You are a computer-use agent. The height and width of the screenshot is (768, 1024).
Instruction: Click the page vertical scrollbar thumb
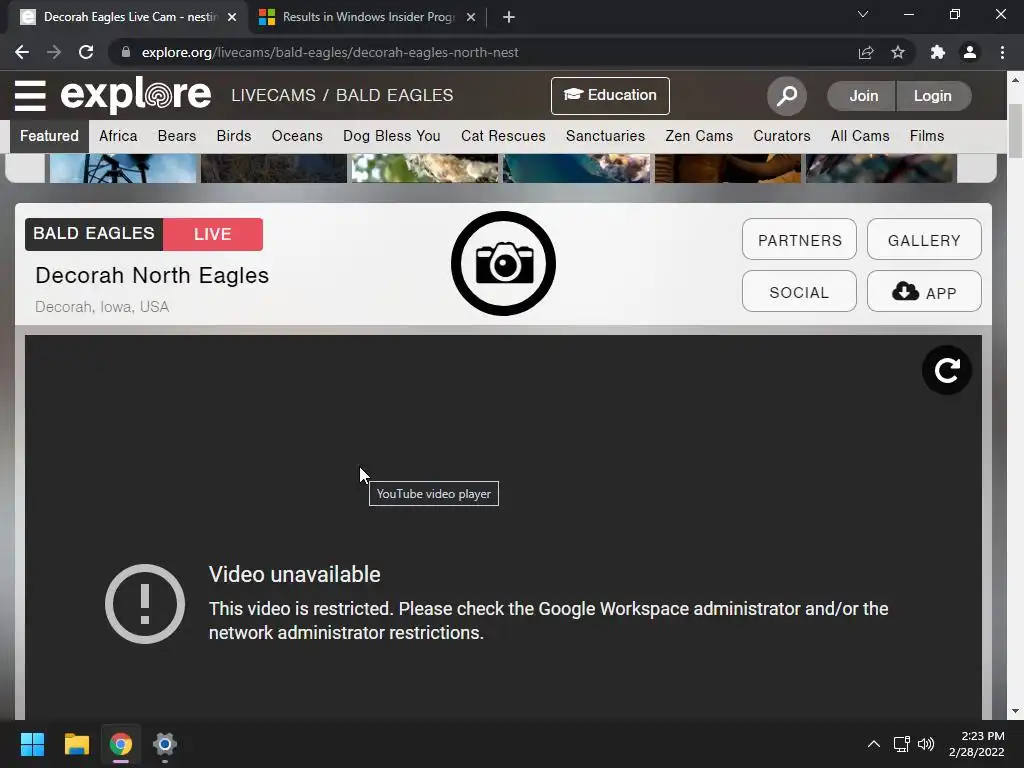(x=1015, y=131)
